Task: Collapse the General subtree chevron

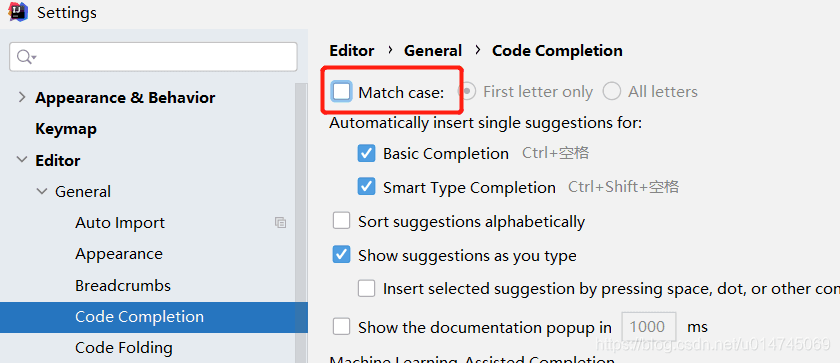Action: click(x=42, y=191)
